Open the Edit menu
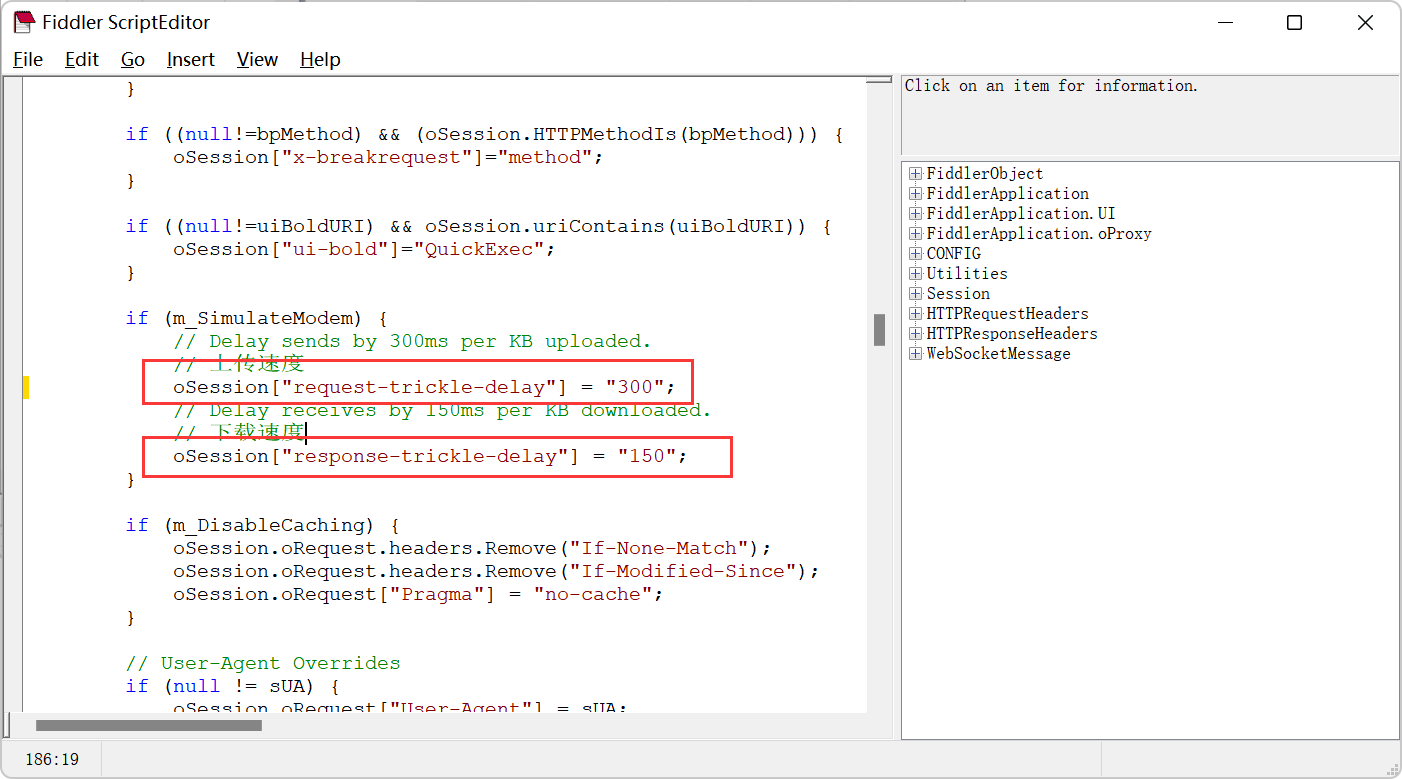This screenshot has width=1402, height=779. click(x=82, y=60)
